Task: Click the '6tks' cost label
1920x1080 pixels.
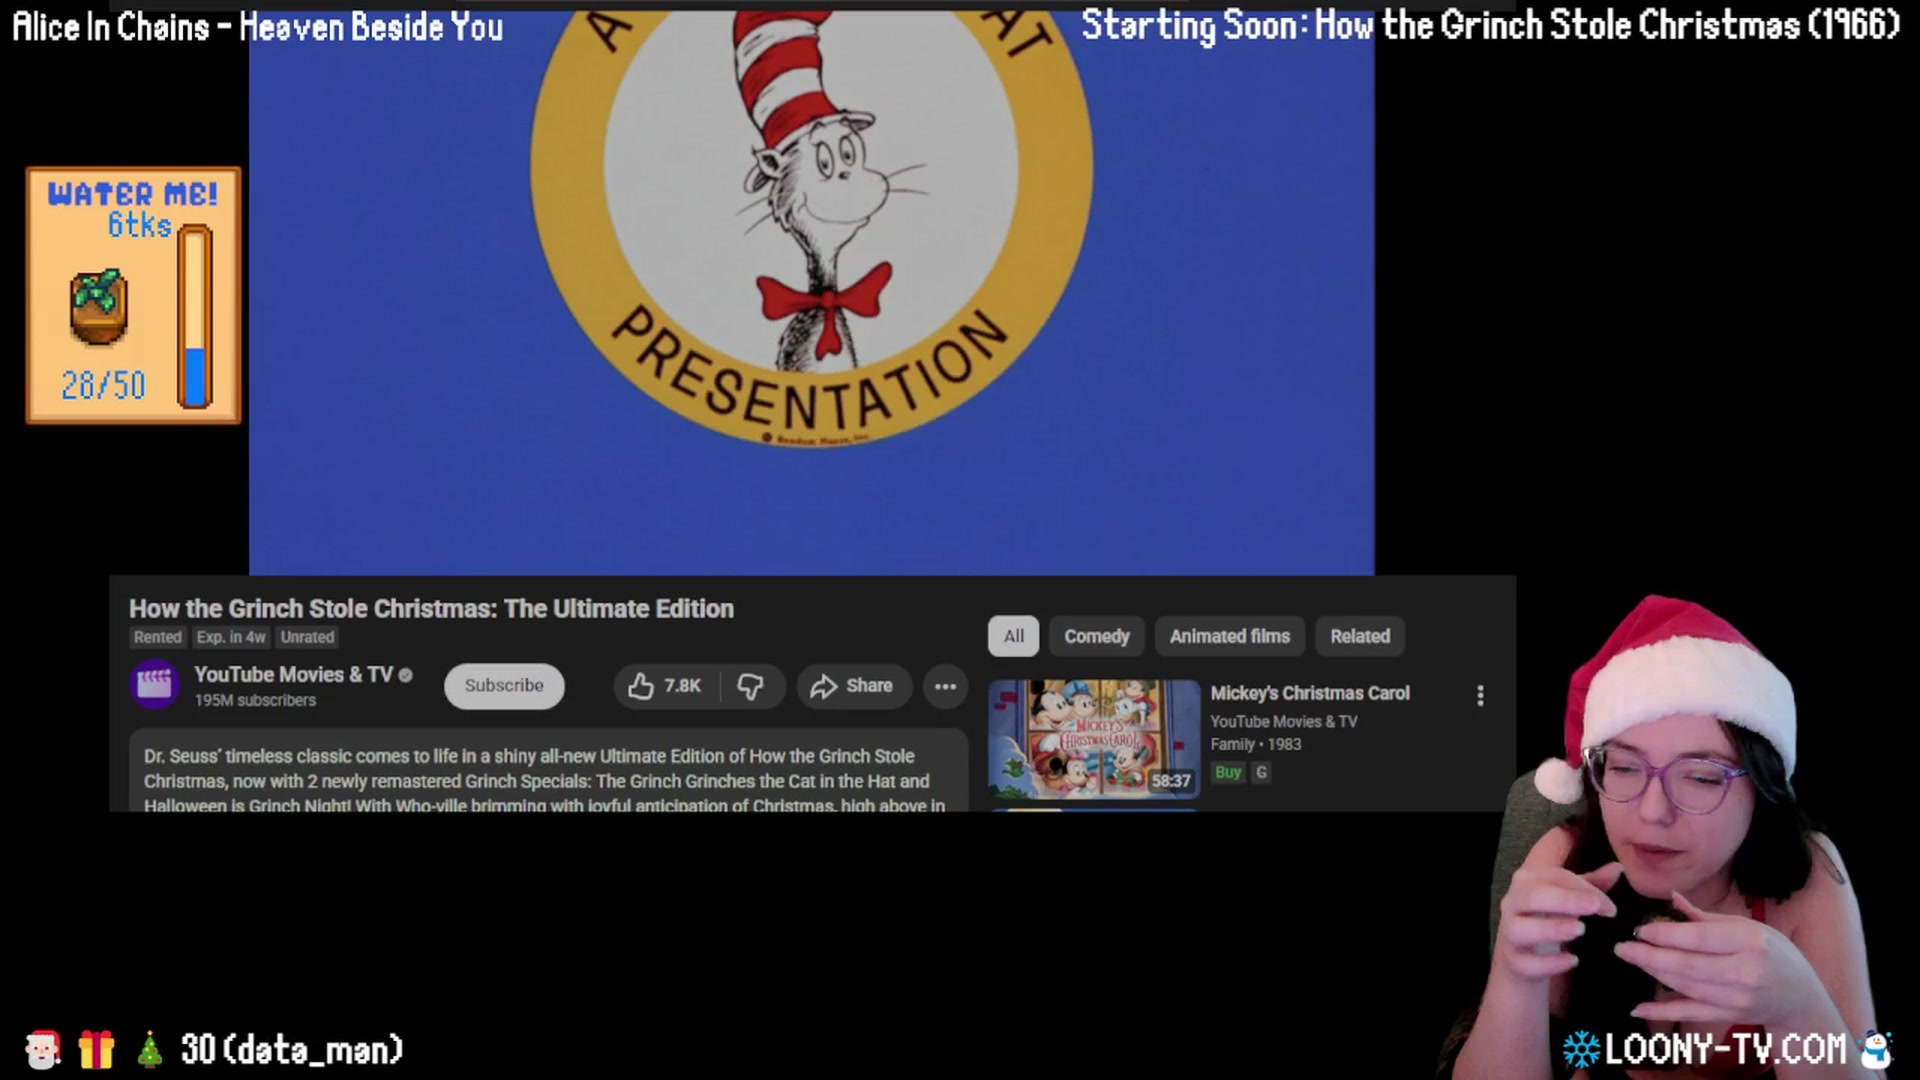Action: pyautogui.click(x=140, y=225)
